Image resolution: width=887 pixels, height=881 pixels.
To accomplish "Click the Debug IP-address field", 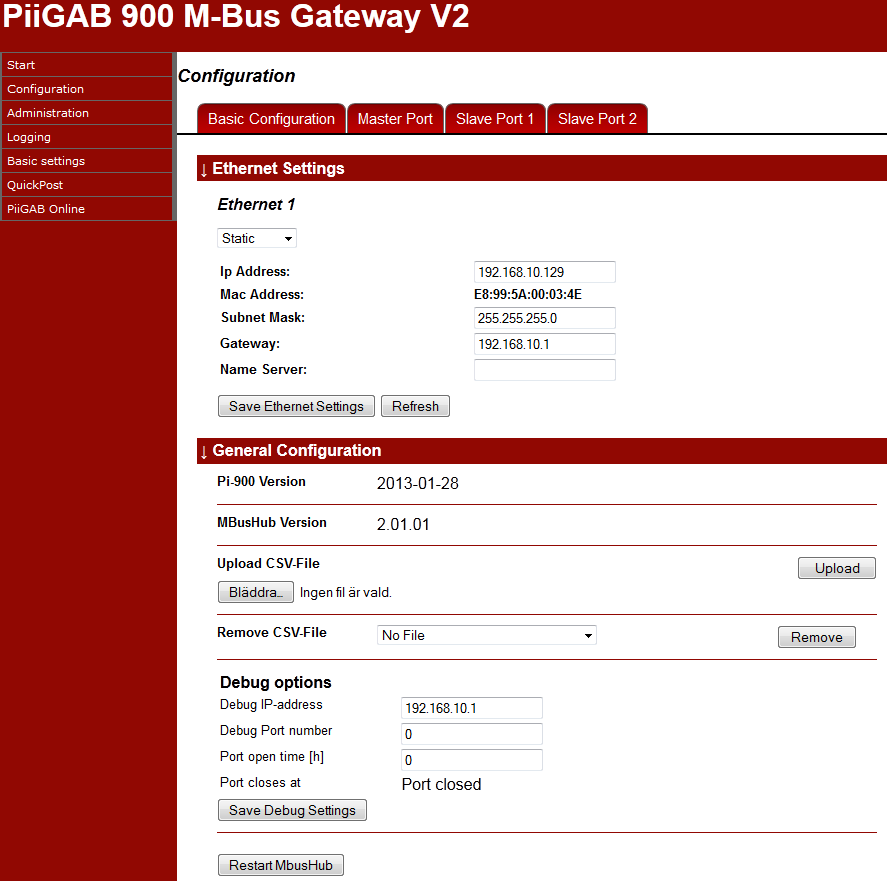I will point(472,708).
